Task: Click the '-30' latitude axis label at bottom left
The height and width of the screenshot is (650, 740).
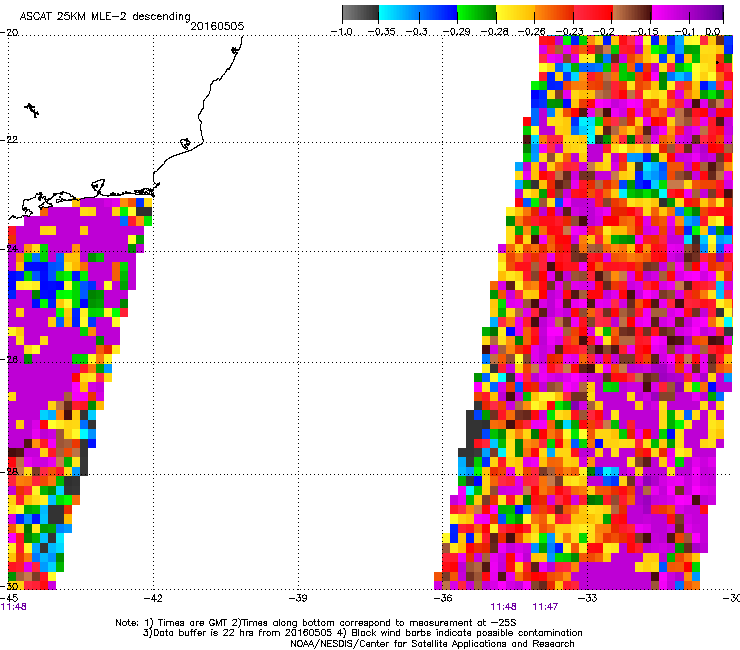Action: click(x=9, y=586)
